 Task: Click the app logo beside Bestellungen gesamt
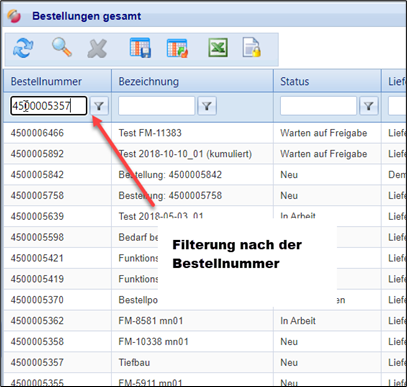coord(14,16)
